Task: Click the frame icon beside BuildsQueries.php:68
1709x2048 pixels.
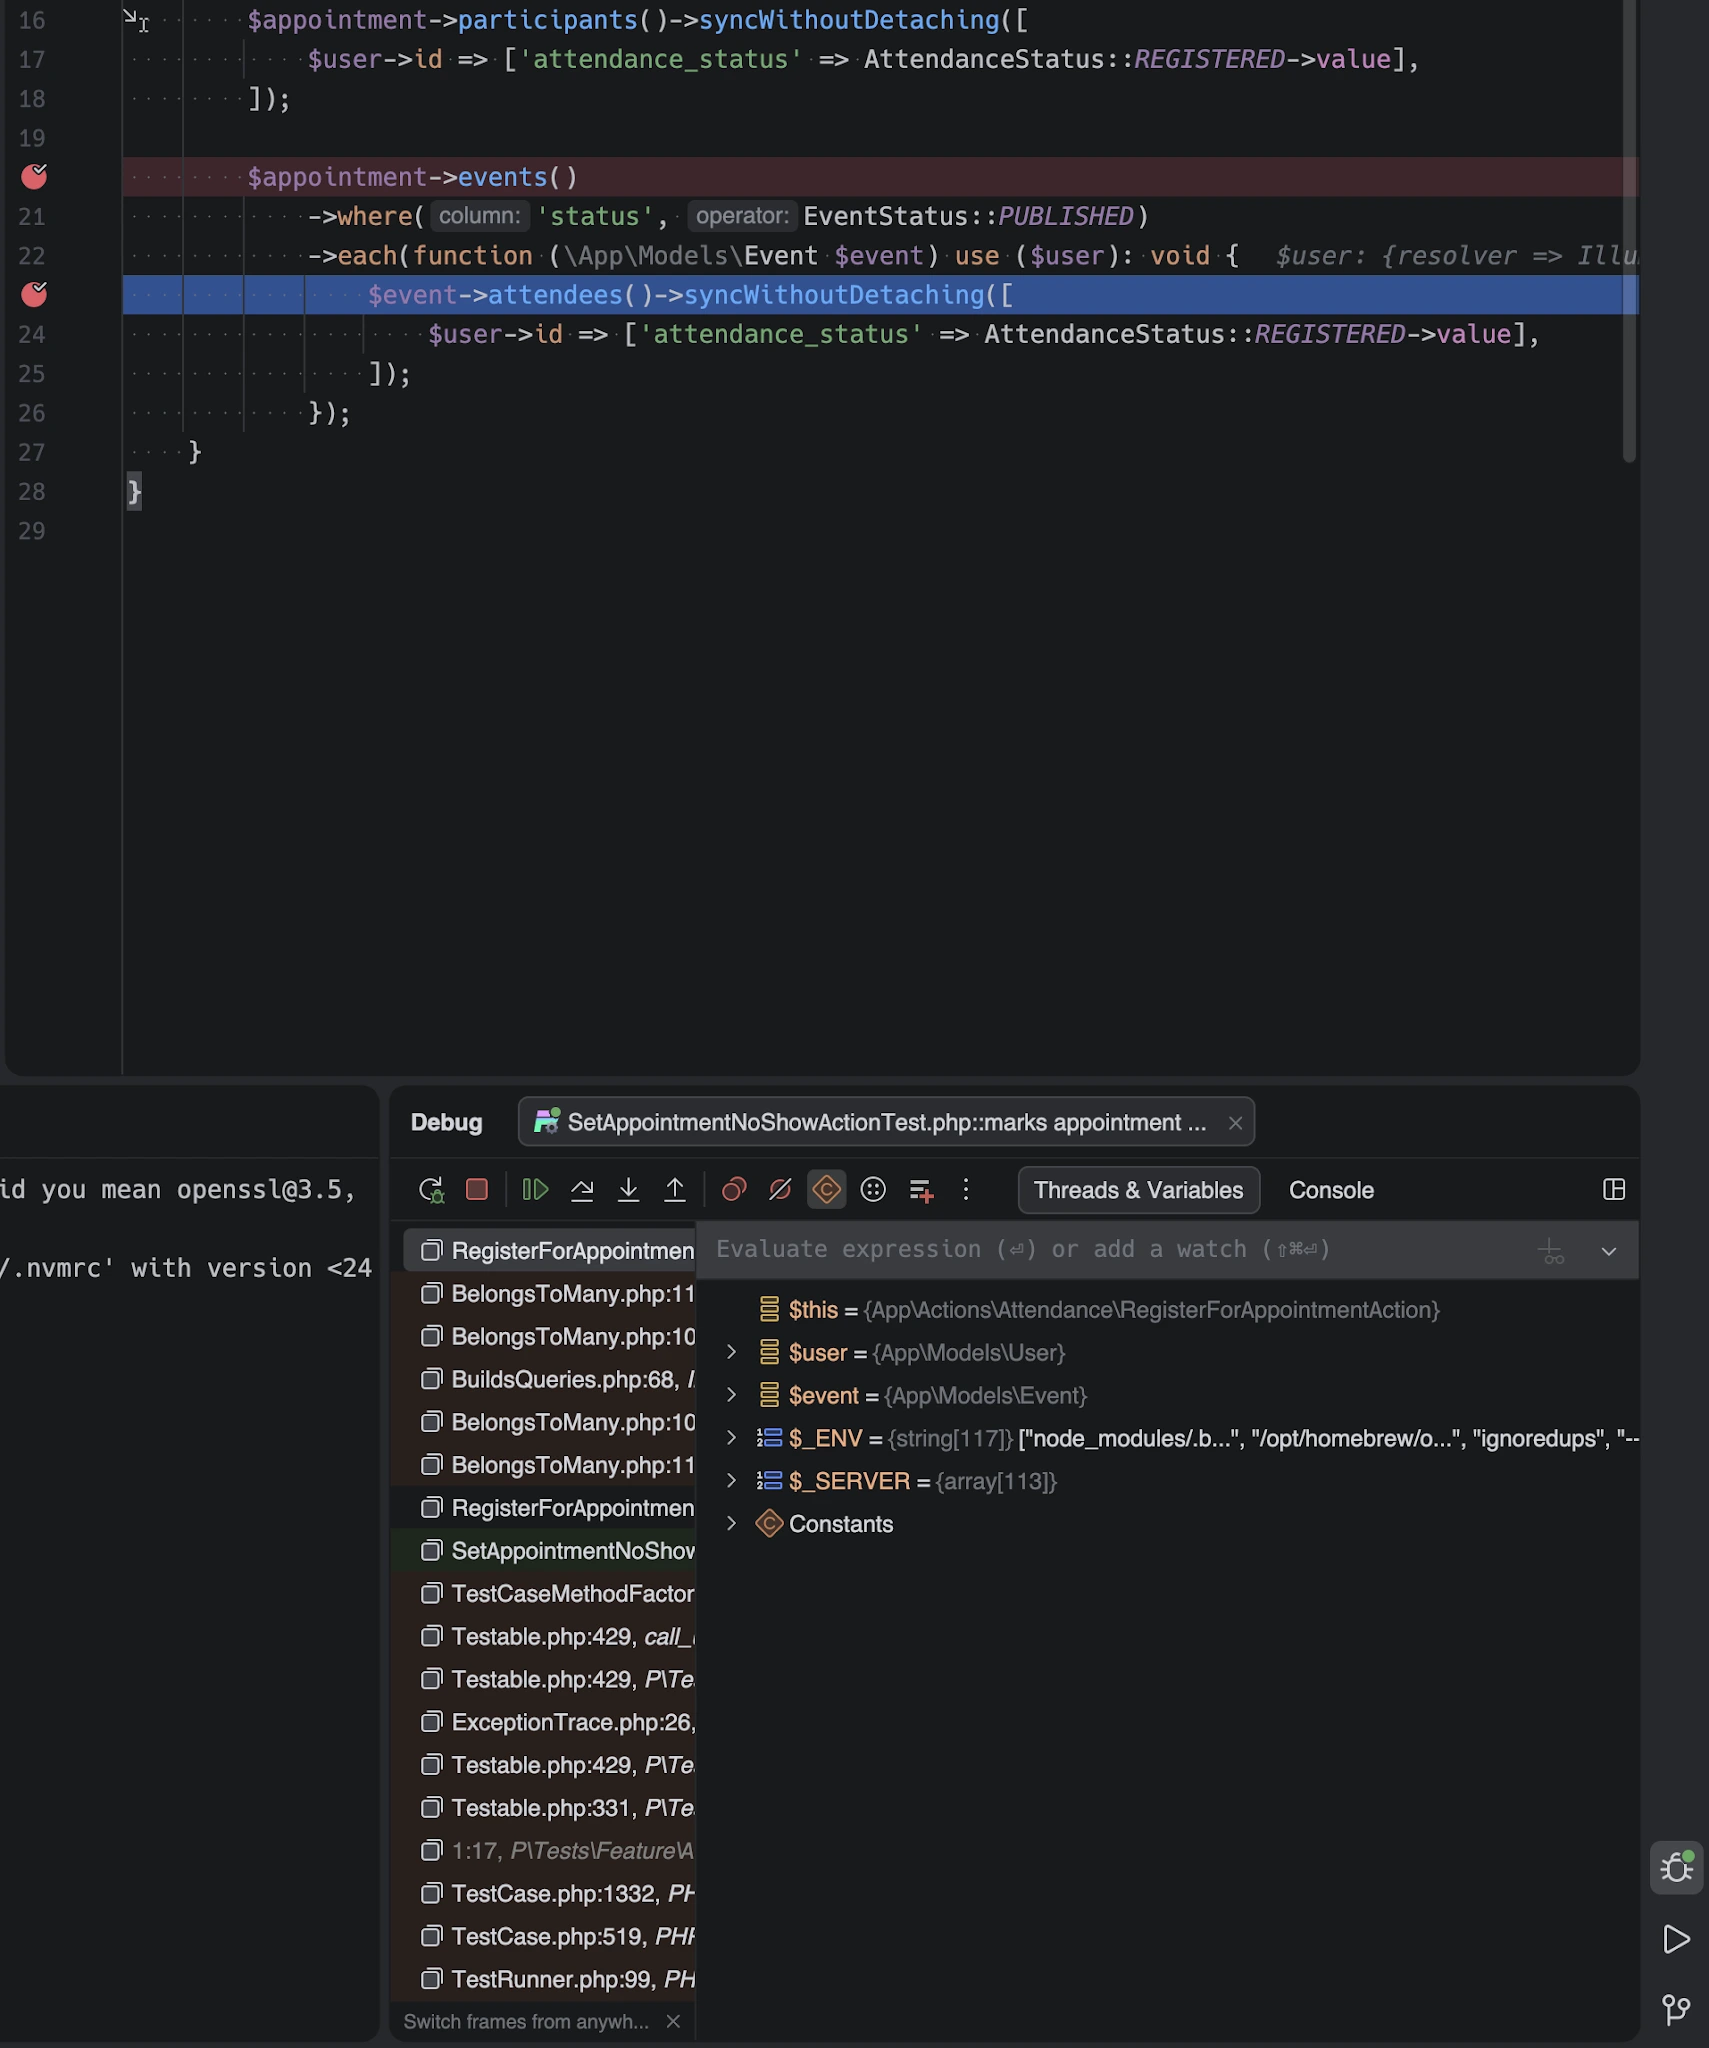Action: pyautogui.click(x=431, y=1380)
